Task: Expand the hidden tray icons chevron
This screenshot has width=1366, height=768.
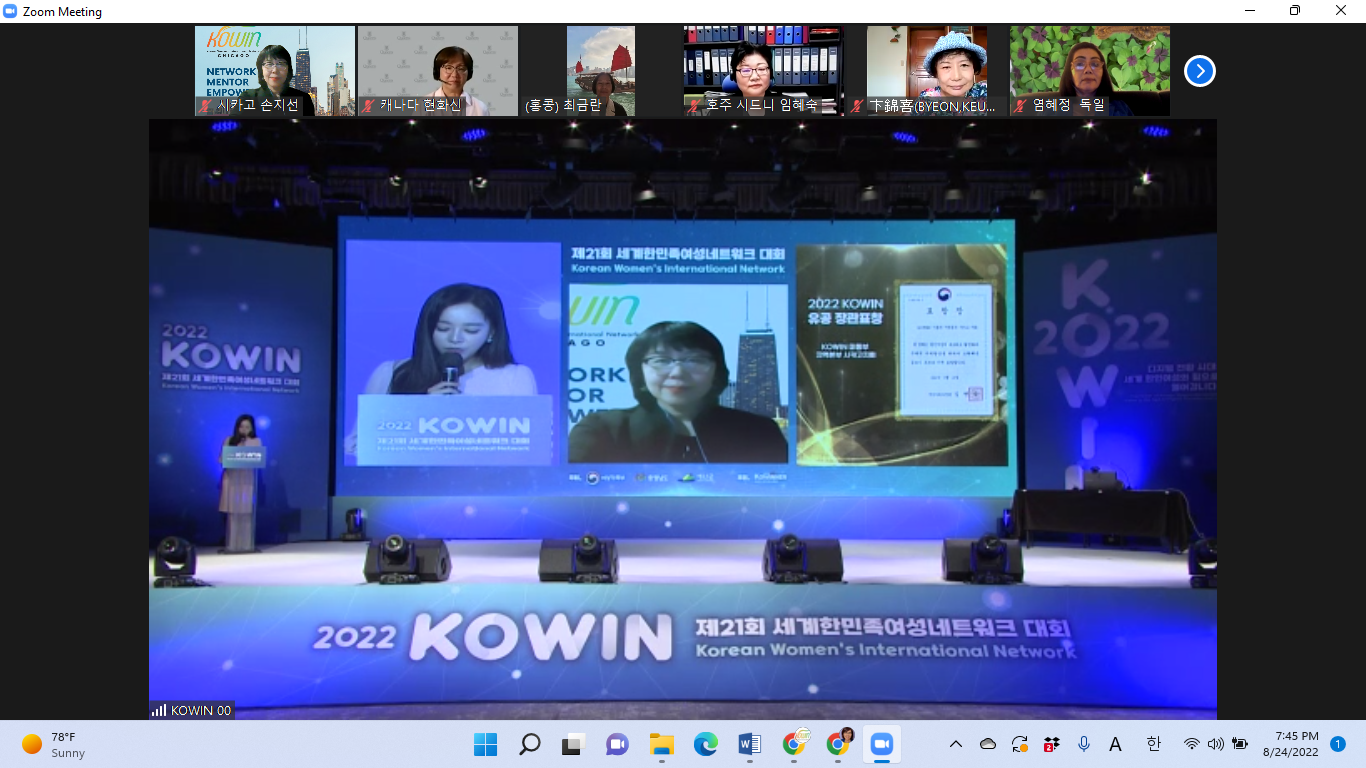Action: tap(956, 744)
